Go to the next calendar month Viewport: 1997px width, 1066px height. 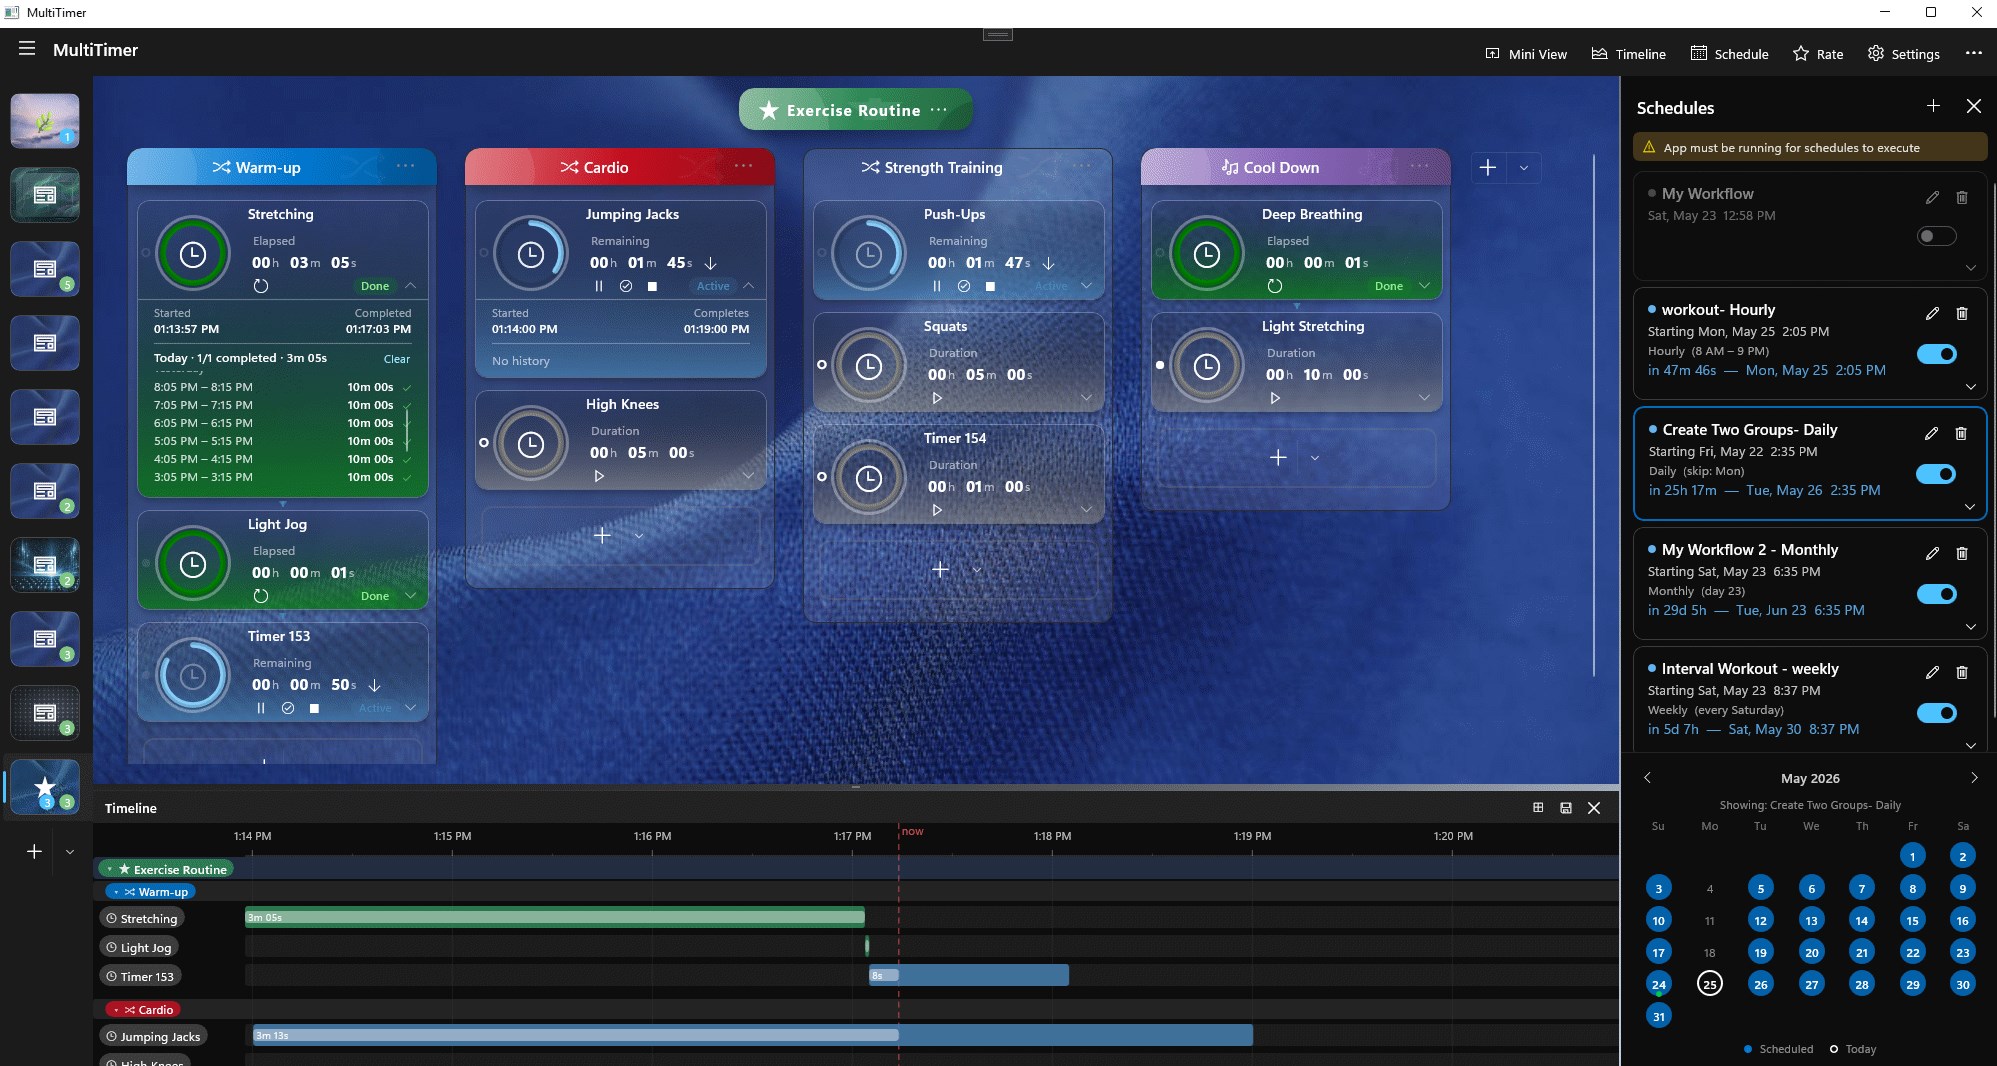(1974, 778)
